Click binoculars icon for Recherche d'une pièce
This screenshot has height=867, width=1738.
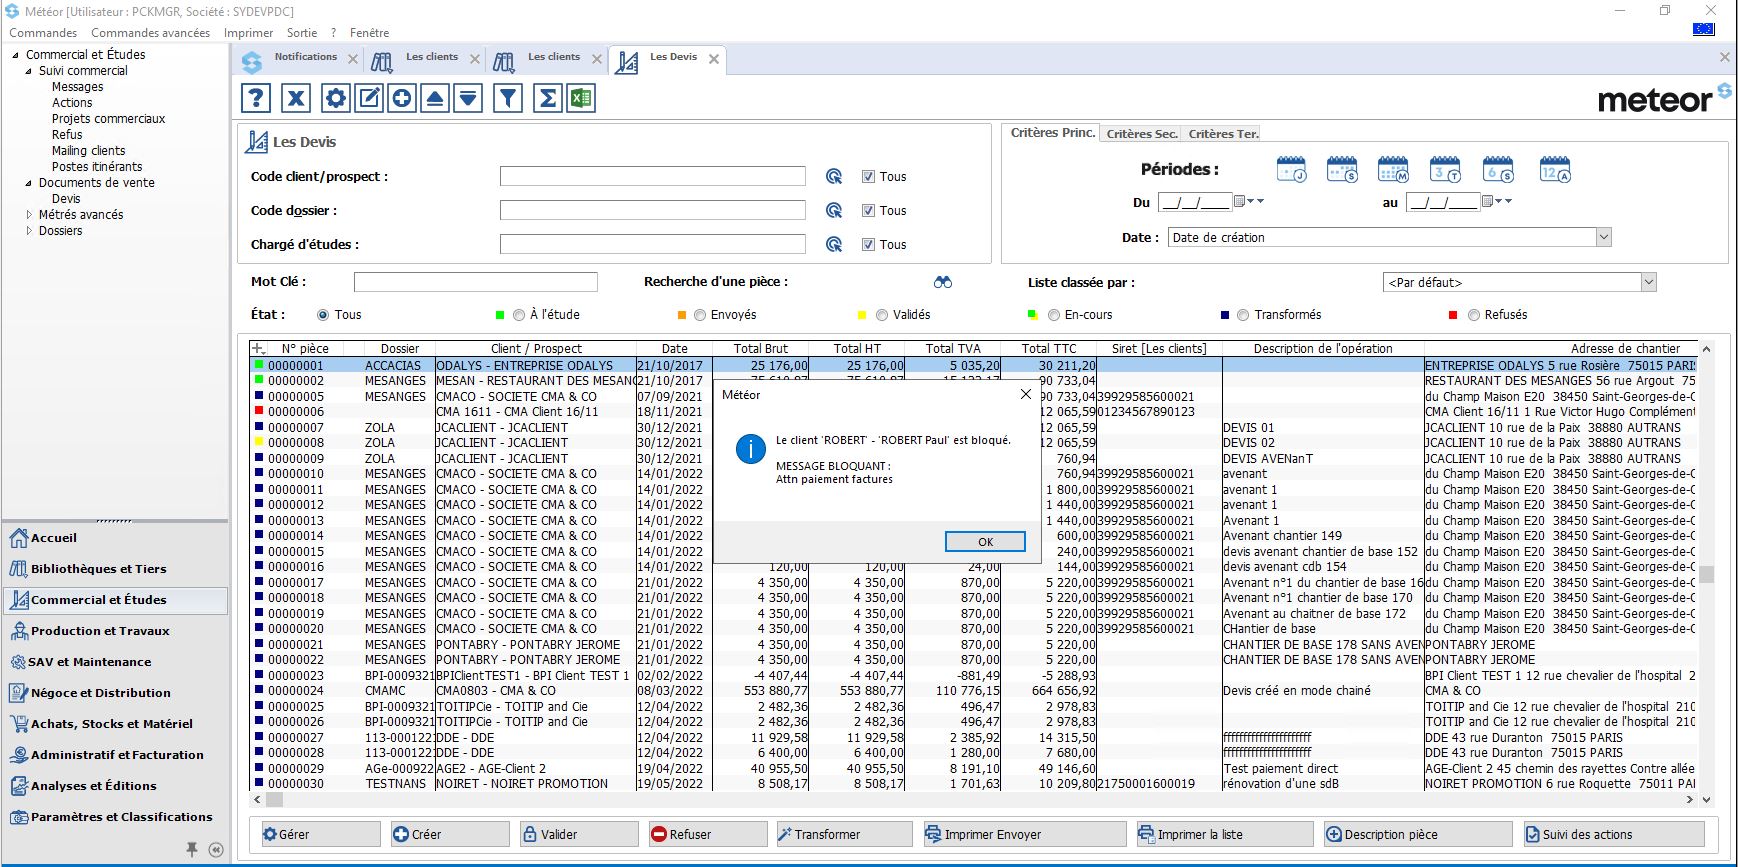[x=943, y=282]
